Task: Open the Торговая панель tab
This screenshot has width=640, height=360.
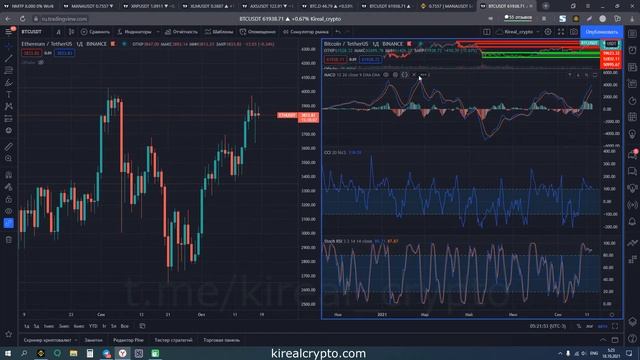Action: coord(222,340)
